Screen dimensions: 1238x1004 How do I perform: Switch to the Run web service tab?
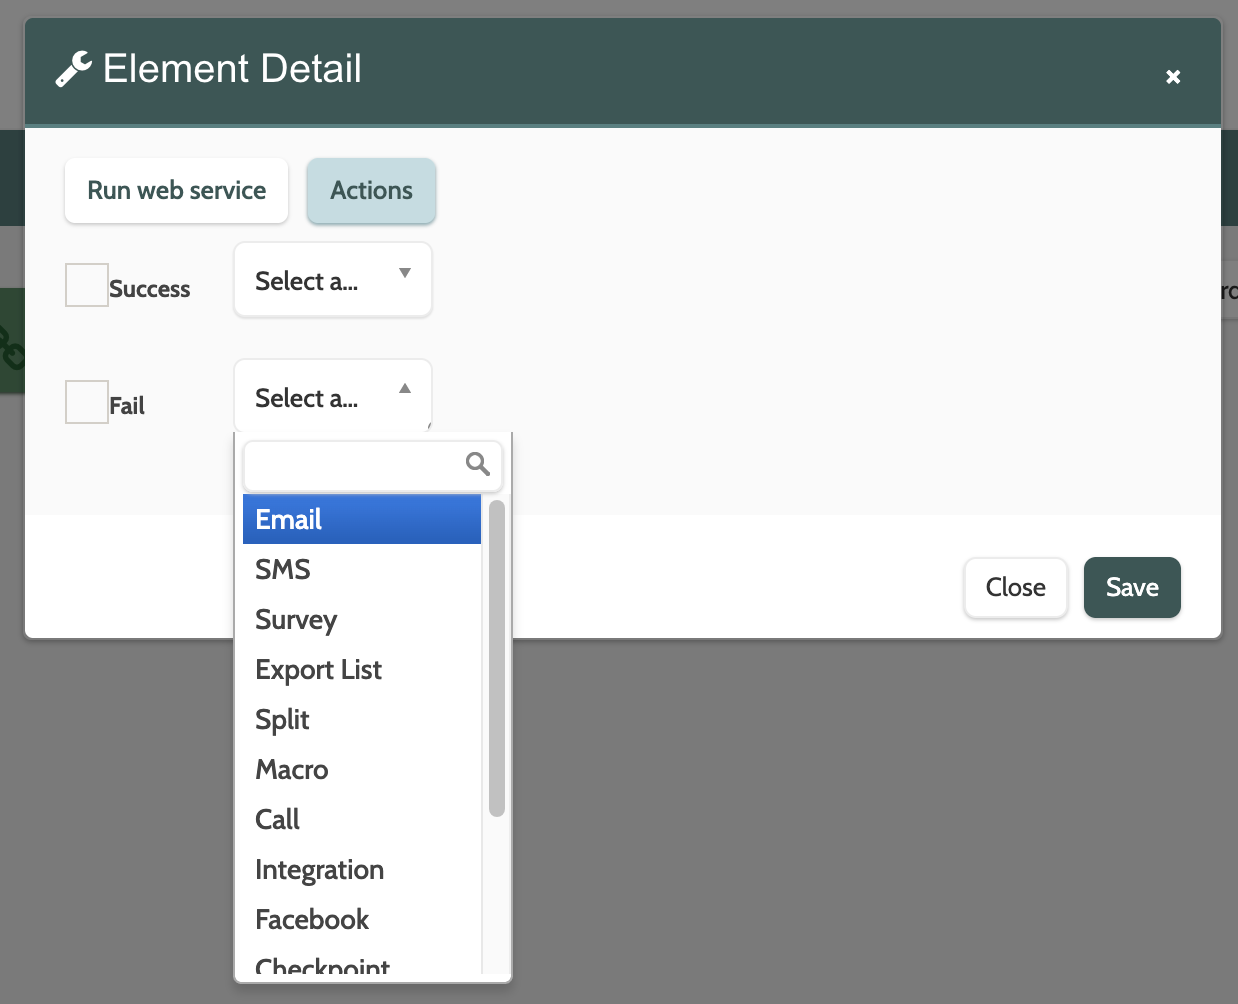[177, 191]
